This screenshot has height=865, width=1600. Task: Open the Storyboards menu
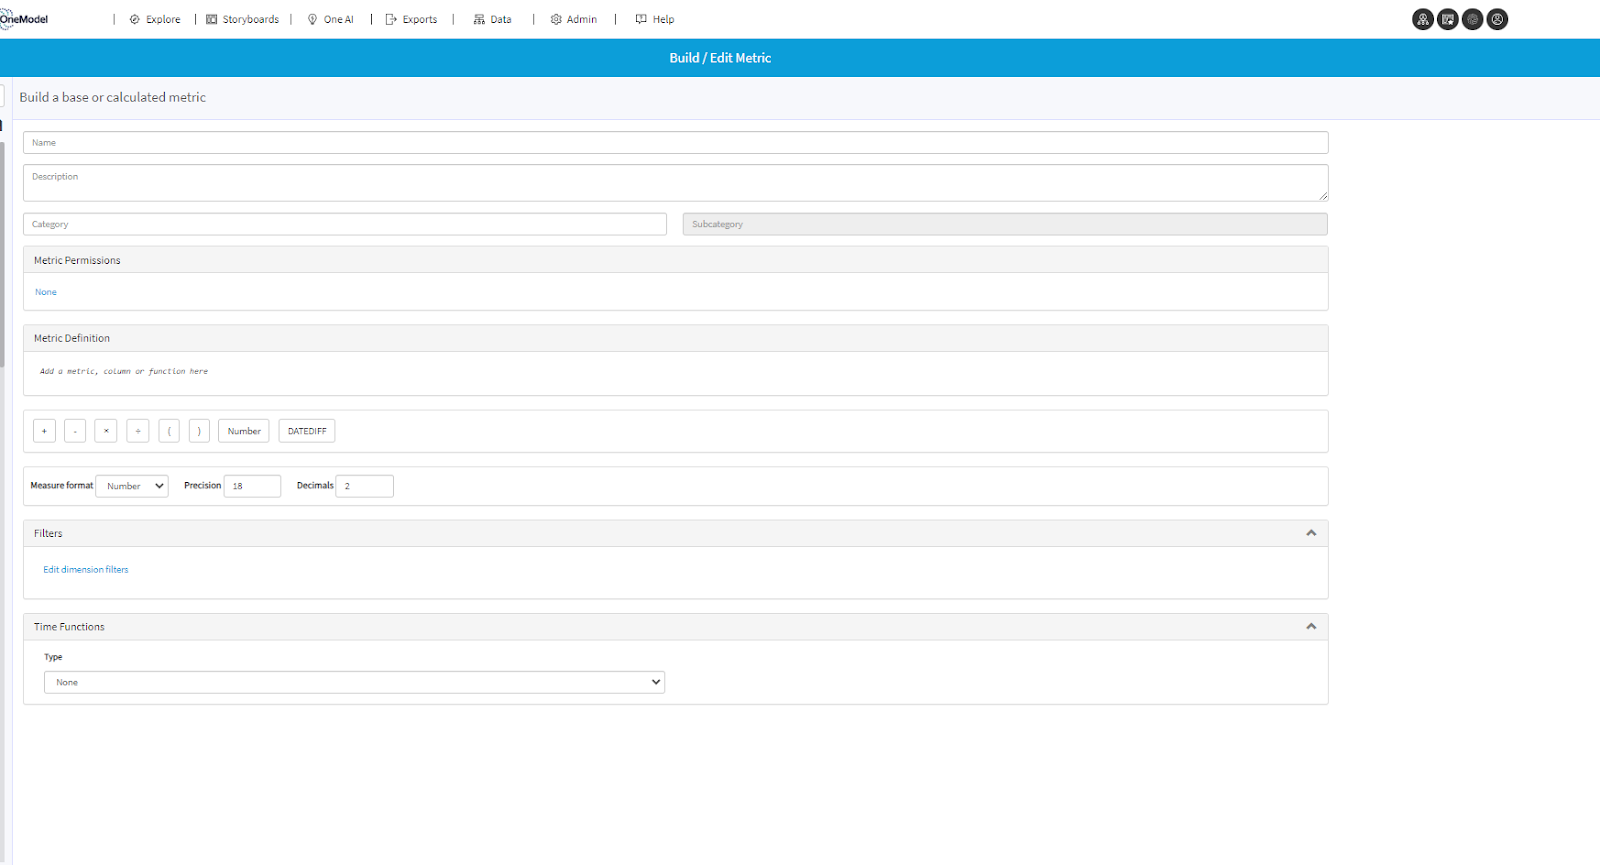tap(243, 19)
